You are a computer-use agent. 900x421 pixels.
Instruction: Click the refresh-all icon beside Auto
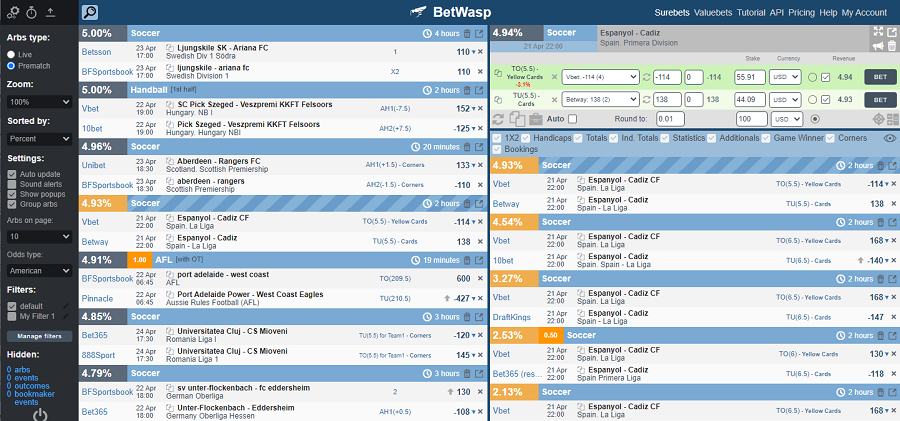[x=498, y=119]
